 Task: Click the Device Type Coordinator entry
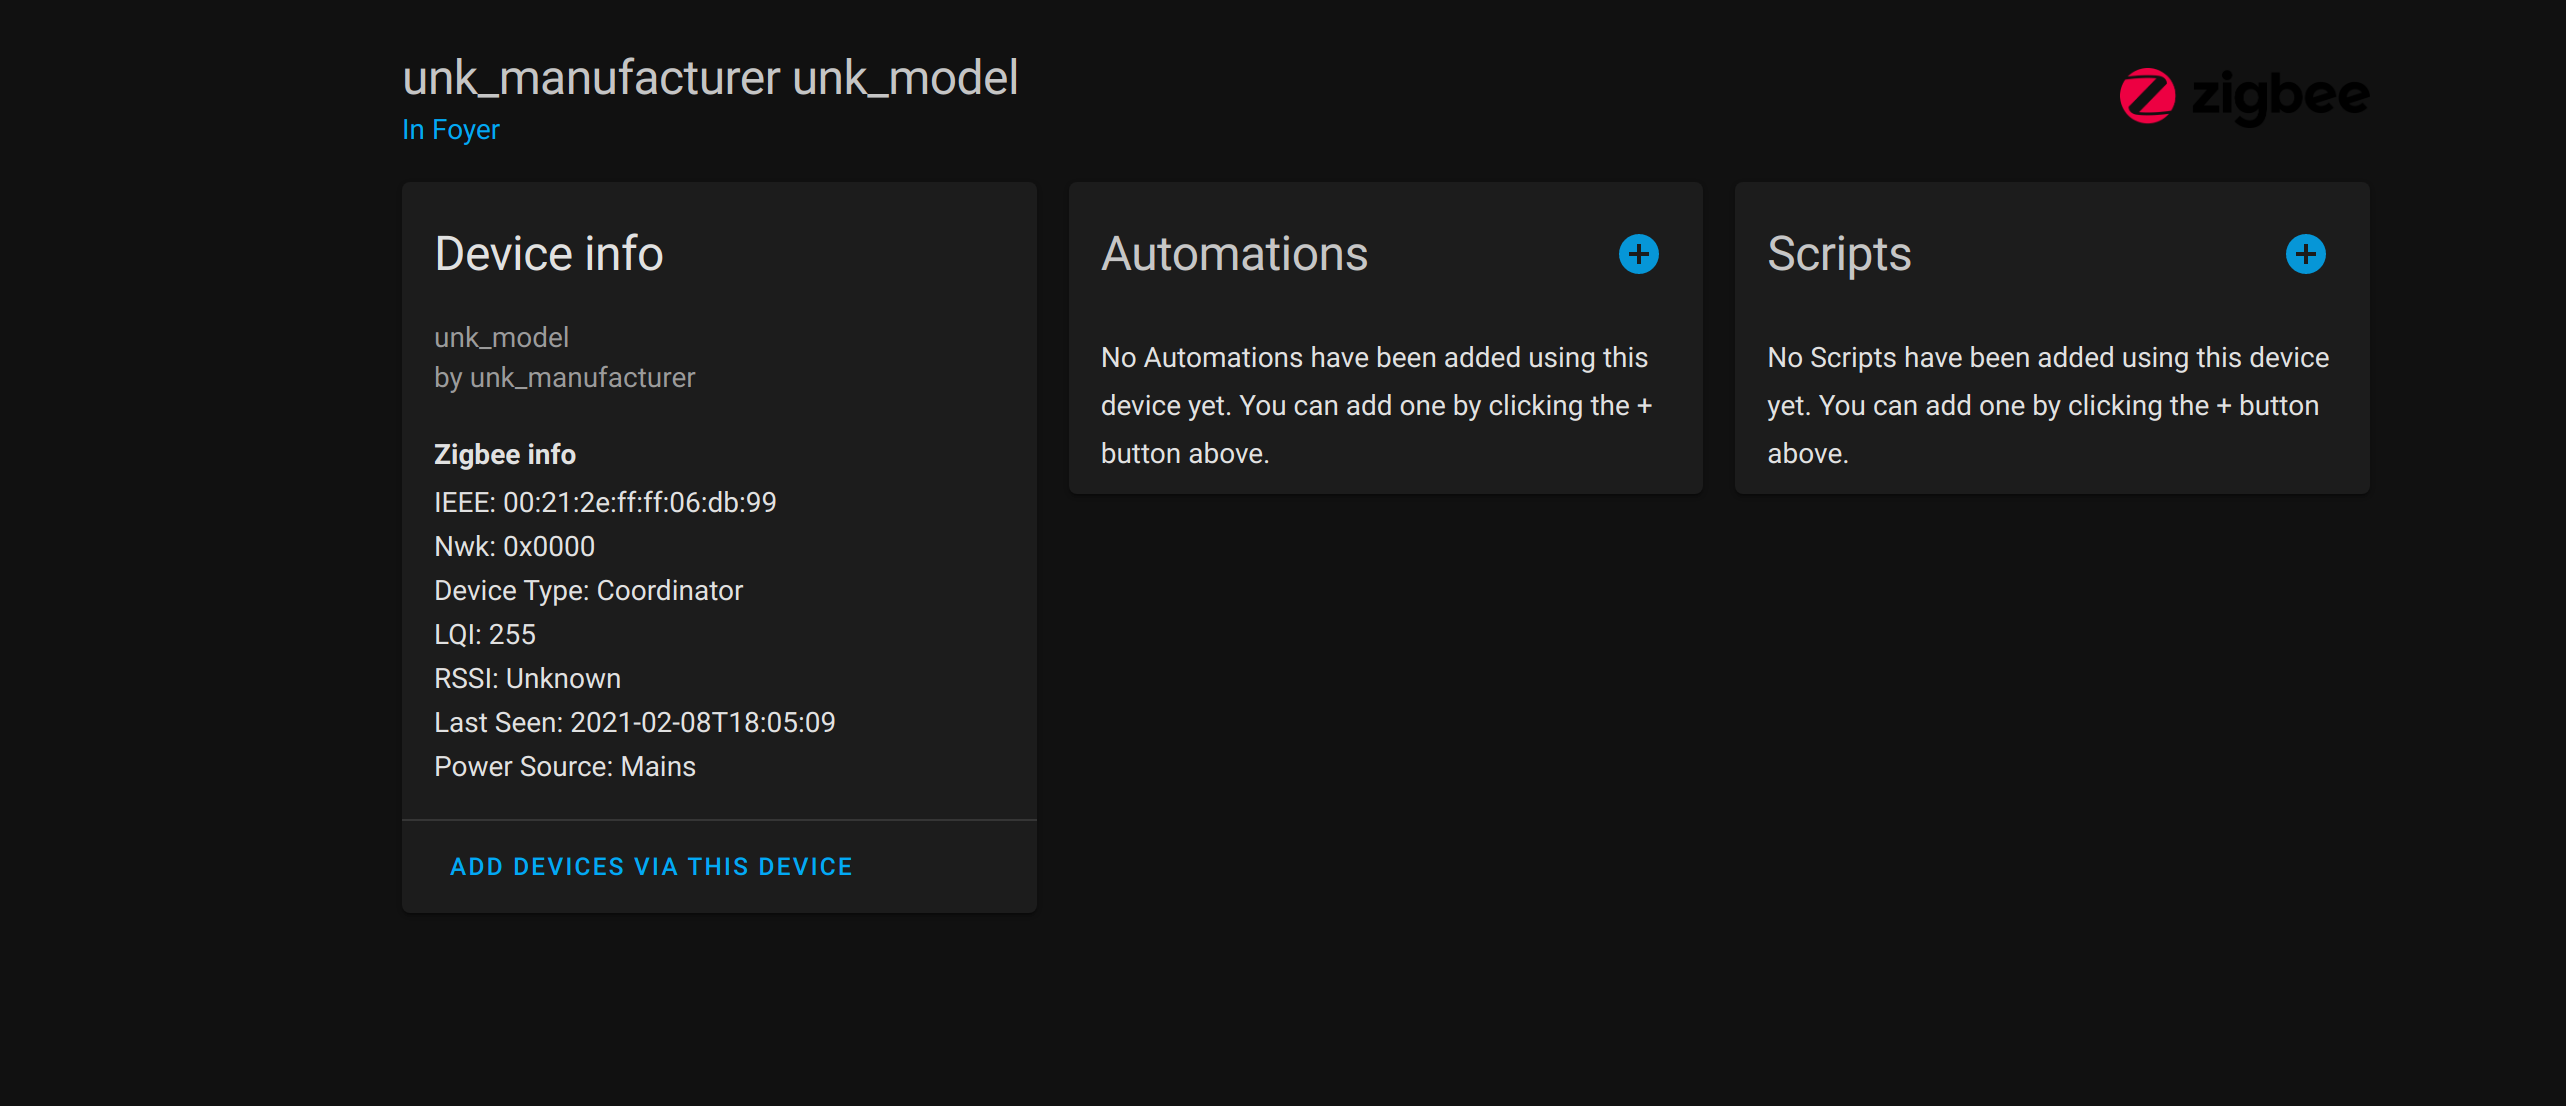(588, 590)
